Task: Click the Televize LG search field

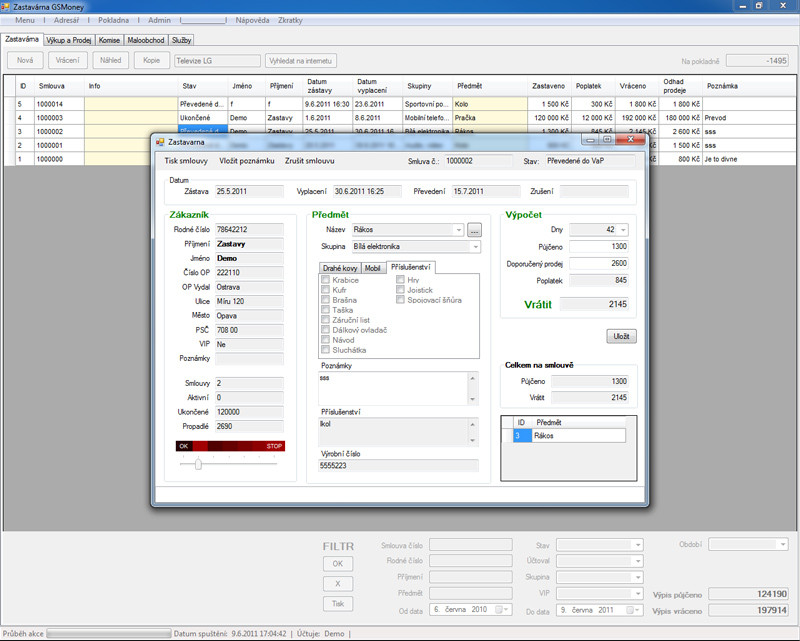Action: [x=217, y=61]
